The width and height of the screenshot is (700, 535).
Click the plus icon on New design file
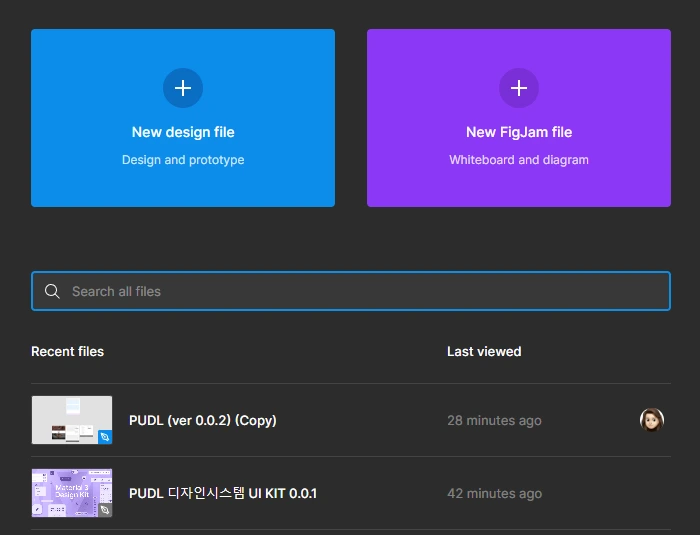pyautogui.click(x=183, y=88)
